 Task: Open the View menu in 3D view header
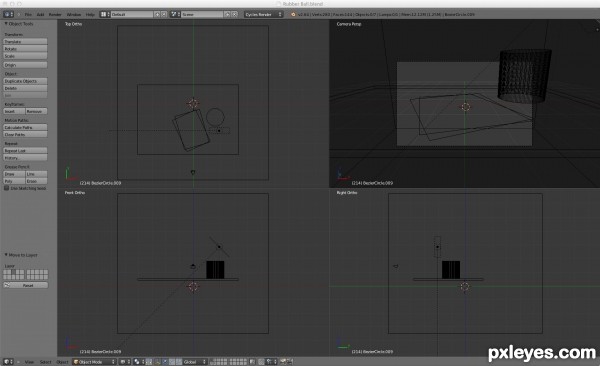[29, 362]
